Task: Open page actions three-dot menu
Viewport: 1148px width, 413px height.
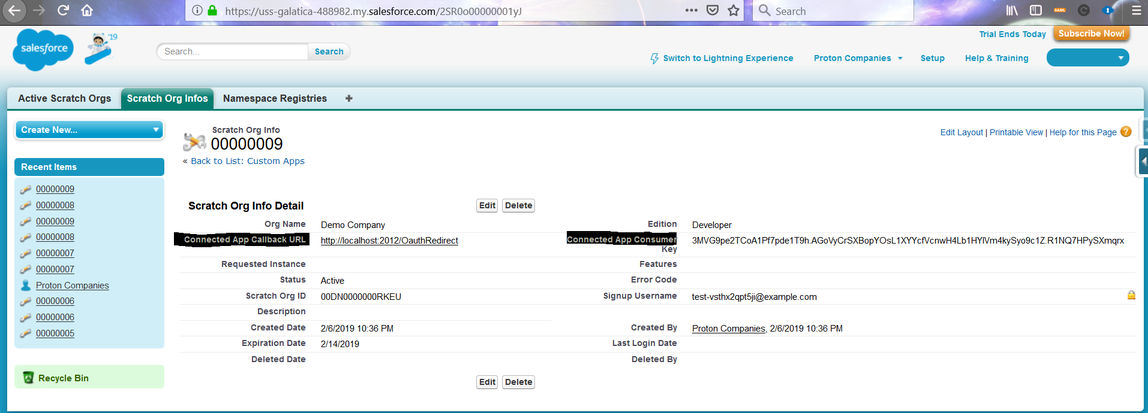Action: coord(691,11)
